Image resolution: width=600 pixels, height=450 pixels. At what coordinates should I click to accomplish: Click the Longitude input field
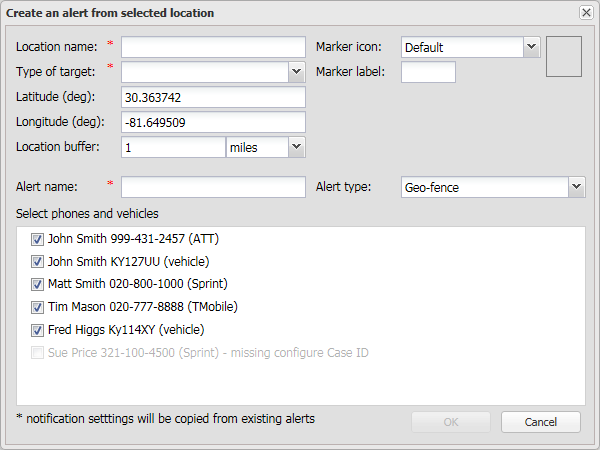point(213,122)
